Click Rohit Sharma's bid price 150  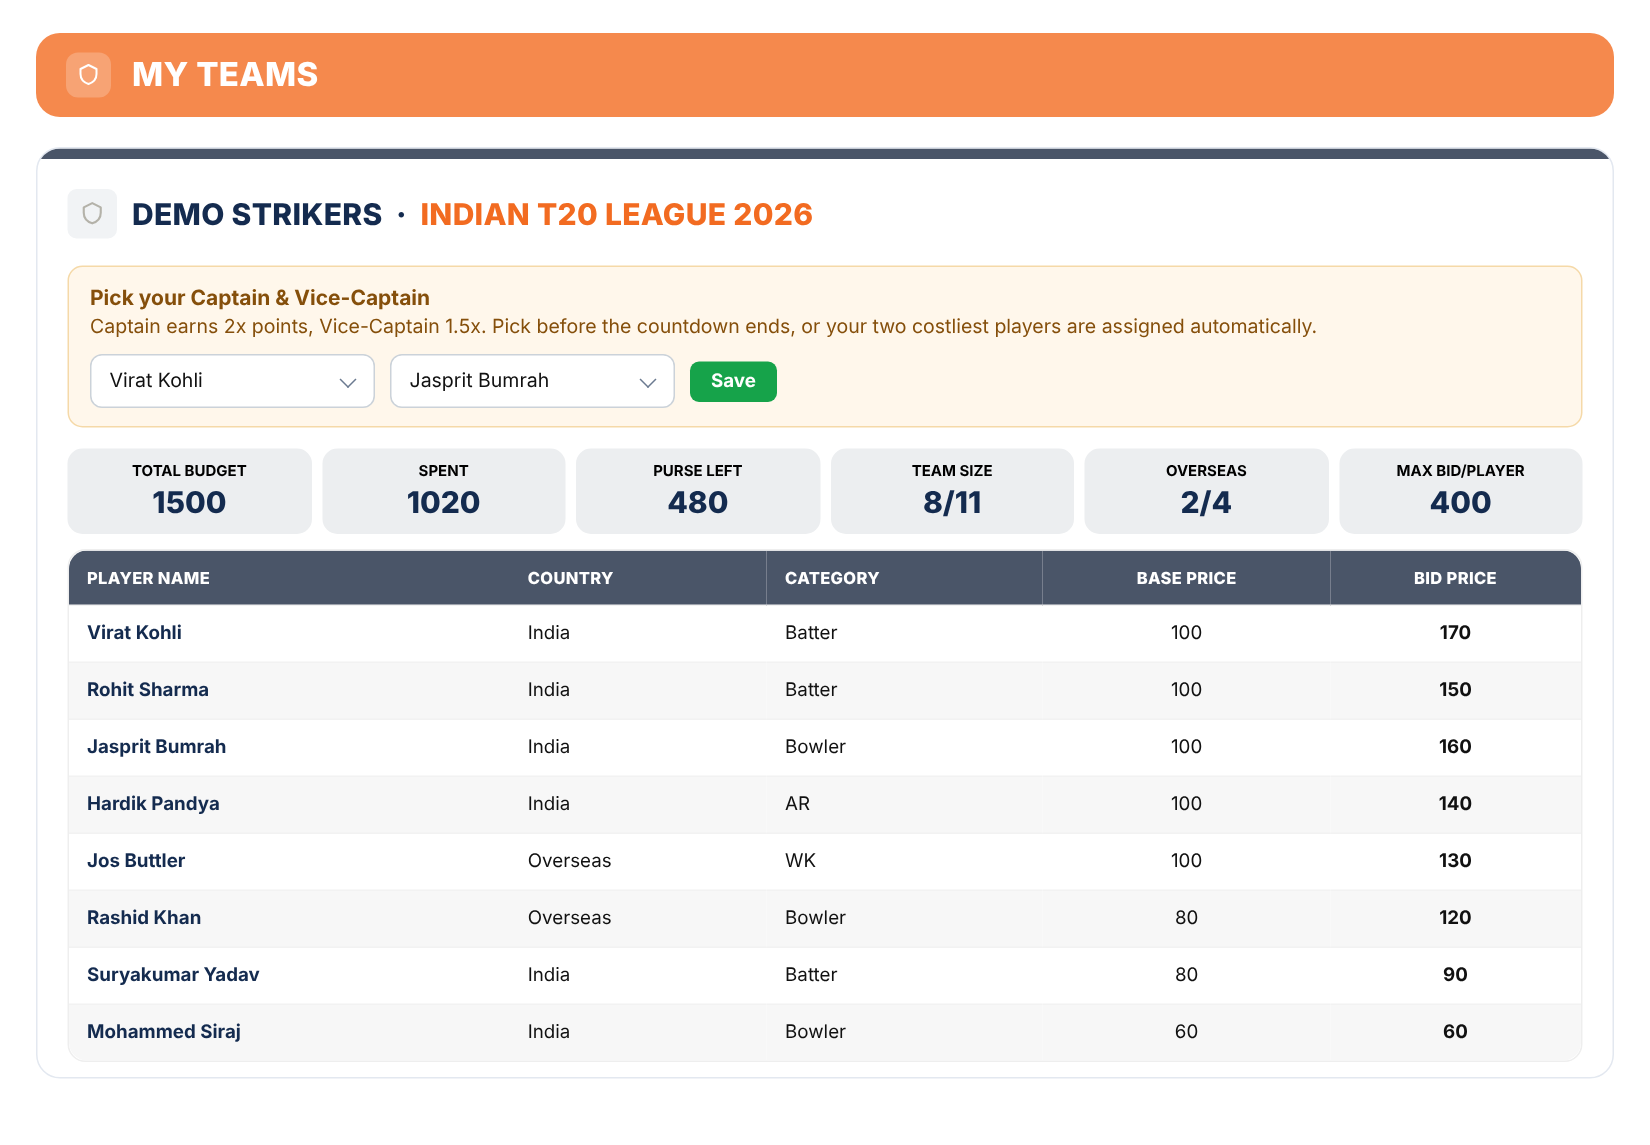click(1455, 689)
